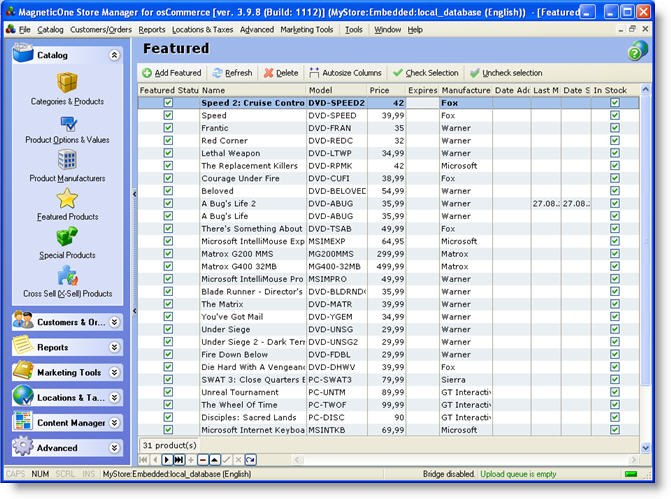This screenshot has height=499, width=671.
Task: Go to next record navigator button
Action: (x=167, y=460)
